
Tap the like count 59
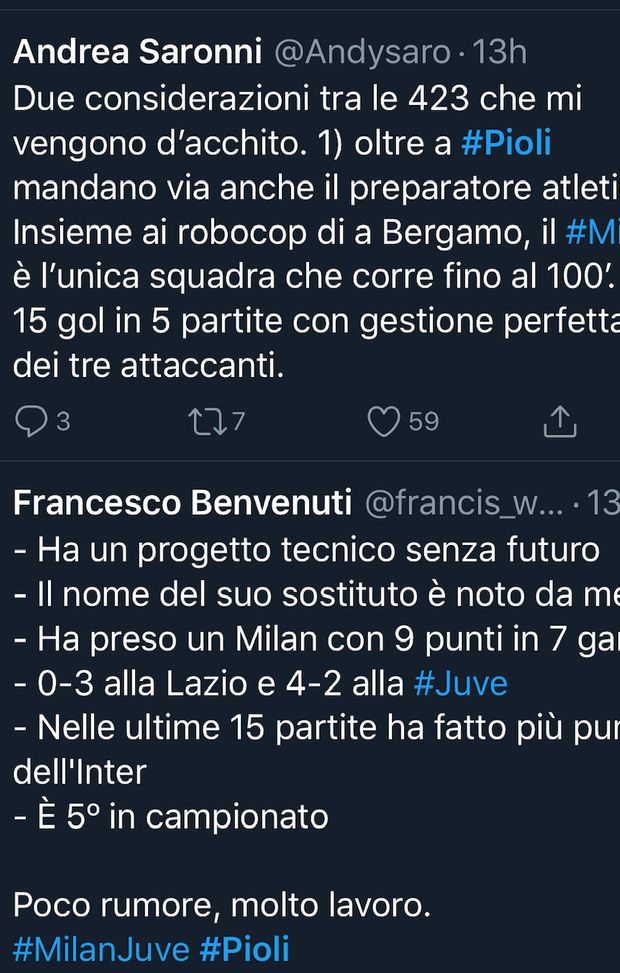click(424, 422)
